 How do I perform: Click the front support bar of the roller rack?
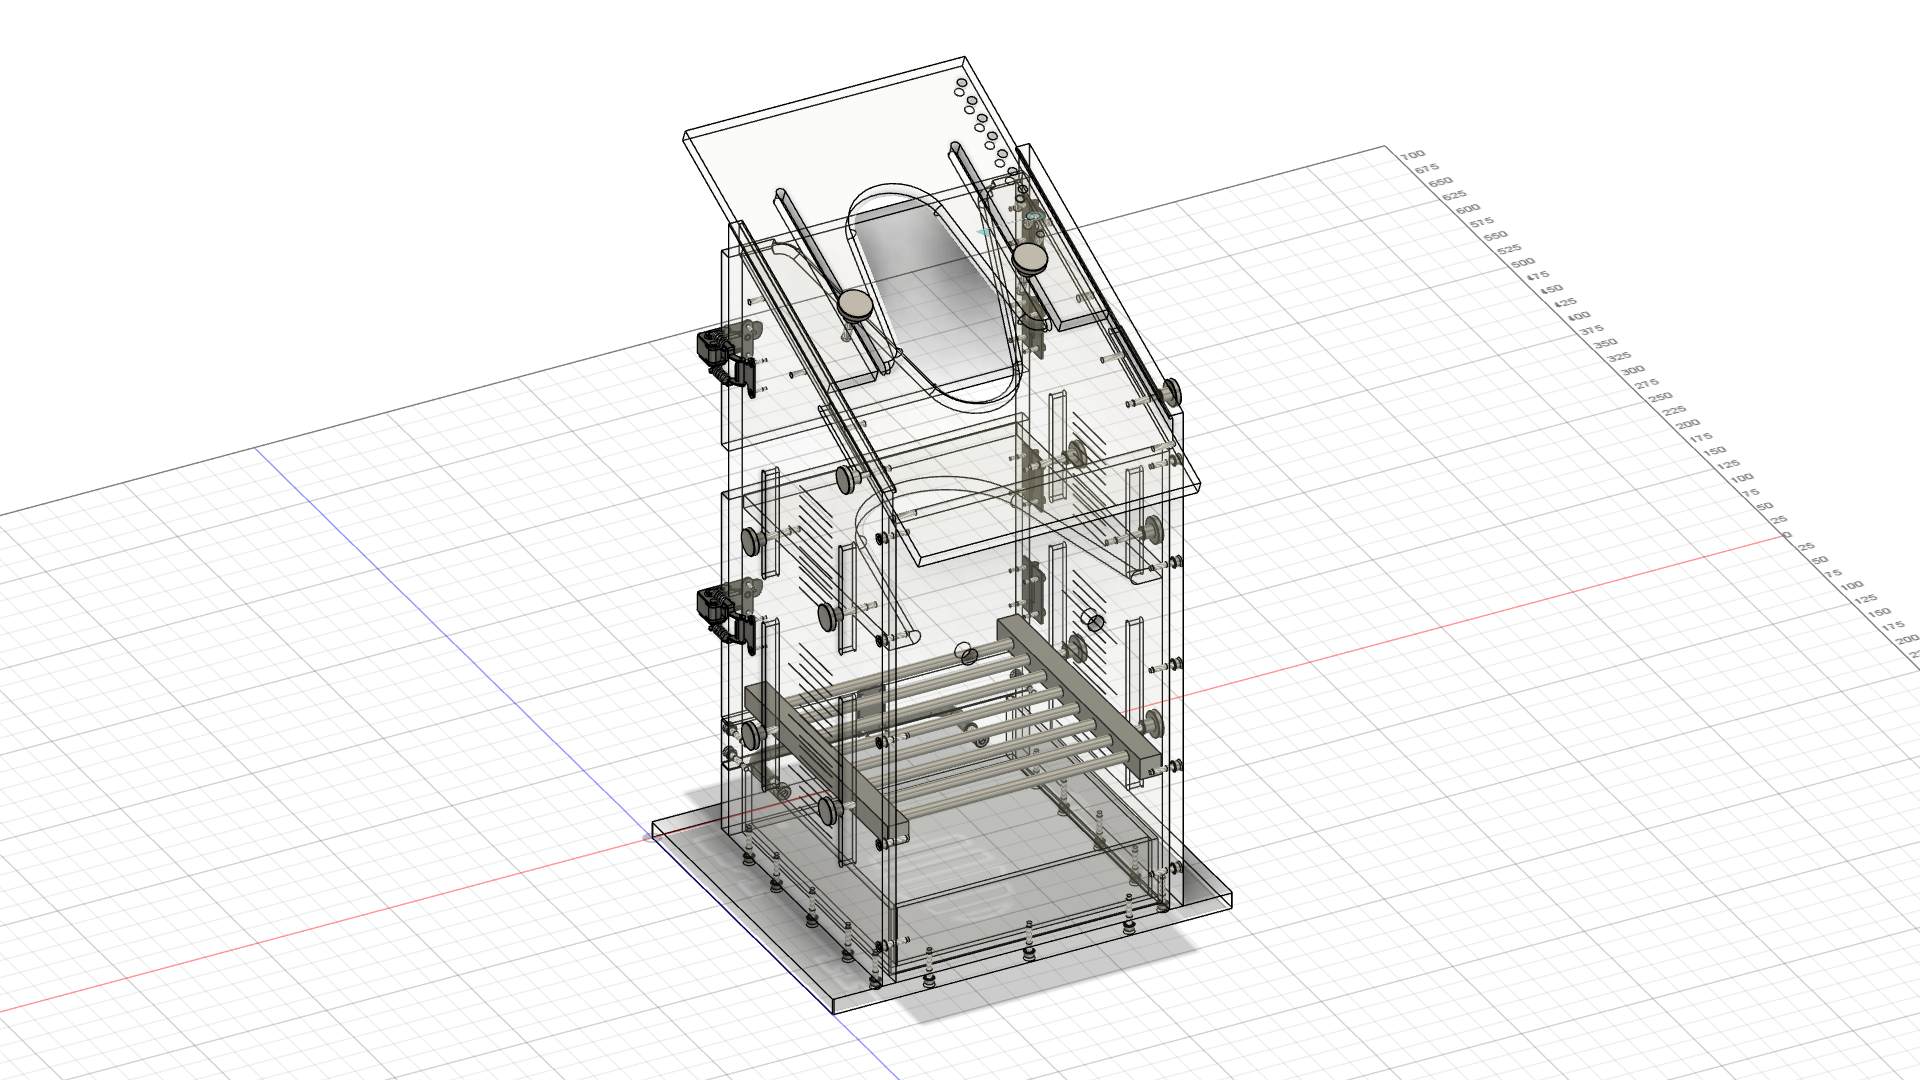coord(826,762)
